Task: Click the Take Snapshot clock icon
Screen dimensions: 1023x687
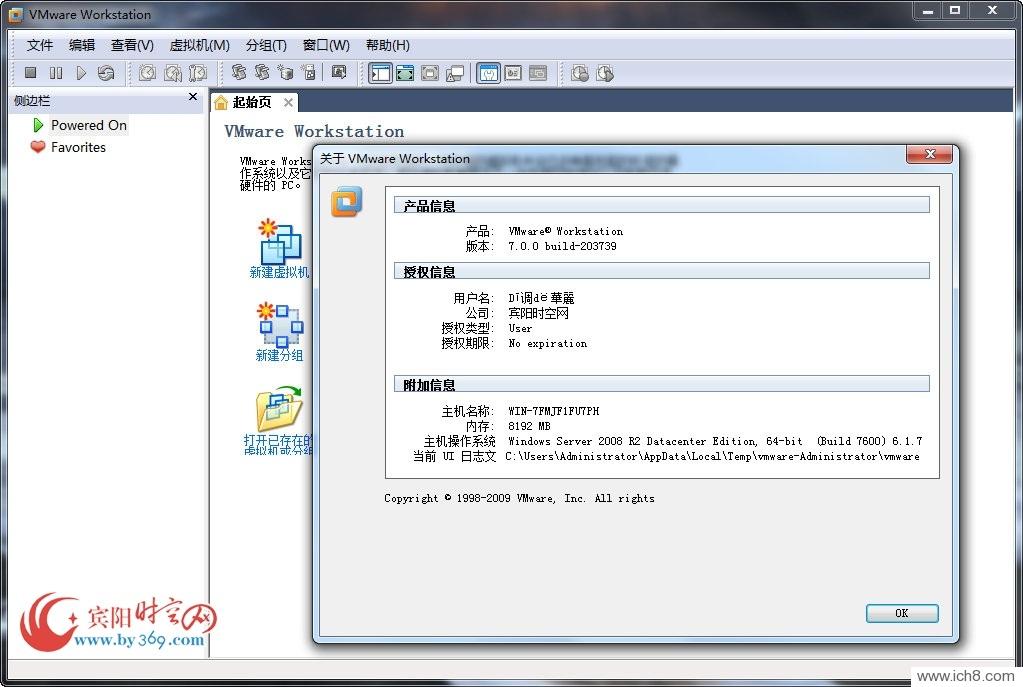Action: (147, 73)
